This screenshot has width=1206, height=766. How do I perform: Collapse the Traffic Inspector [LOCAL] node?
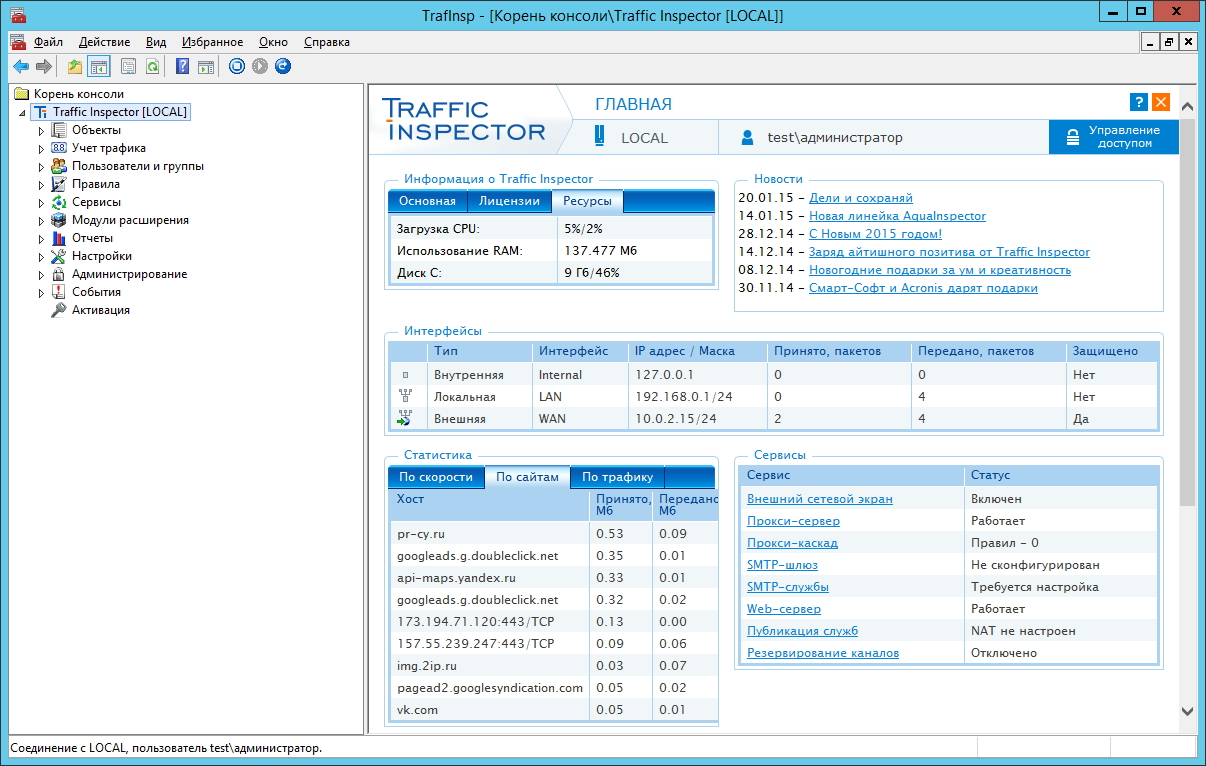click(x=23, y=113)
